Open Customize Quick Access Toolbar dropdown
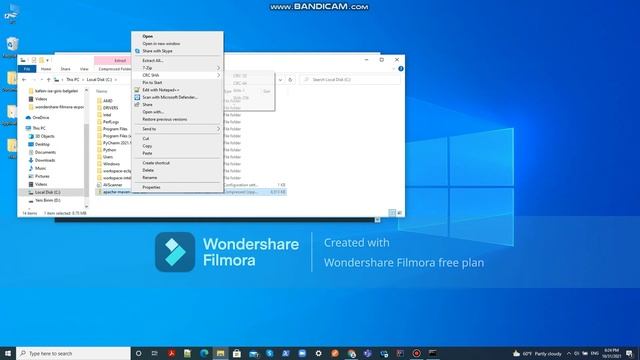Image resolution: width=640 pixels, height=360 pixels. pos(48,60)
